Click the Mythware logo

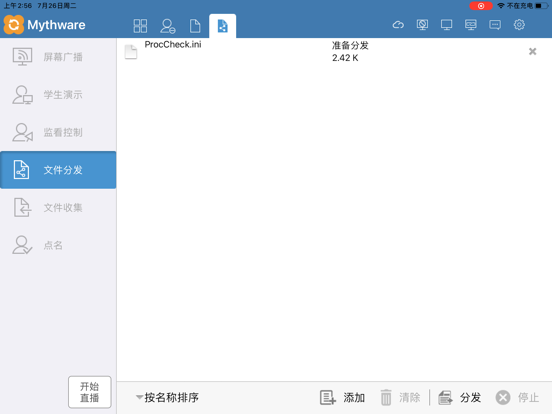click(x=44, y=25)
